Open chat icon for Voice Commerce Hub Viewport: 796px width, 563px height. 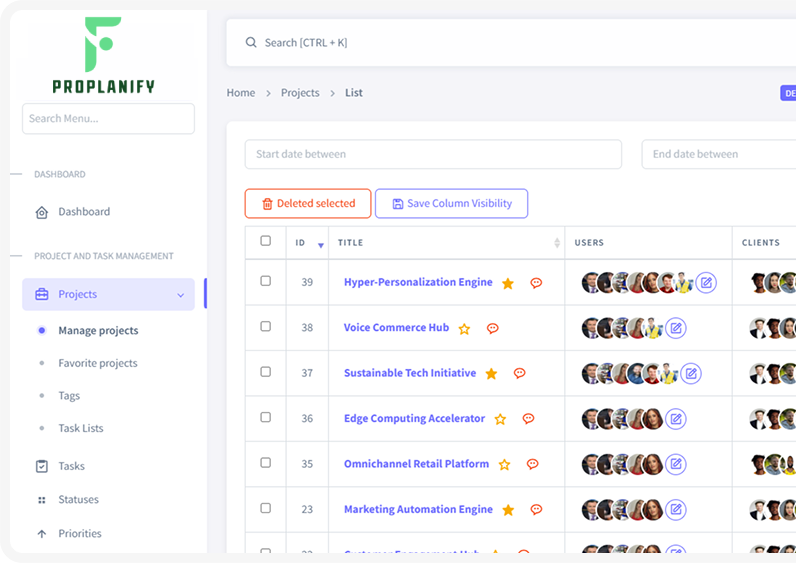pos(492,328)
